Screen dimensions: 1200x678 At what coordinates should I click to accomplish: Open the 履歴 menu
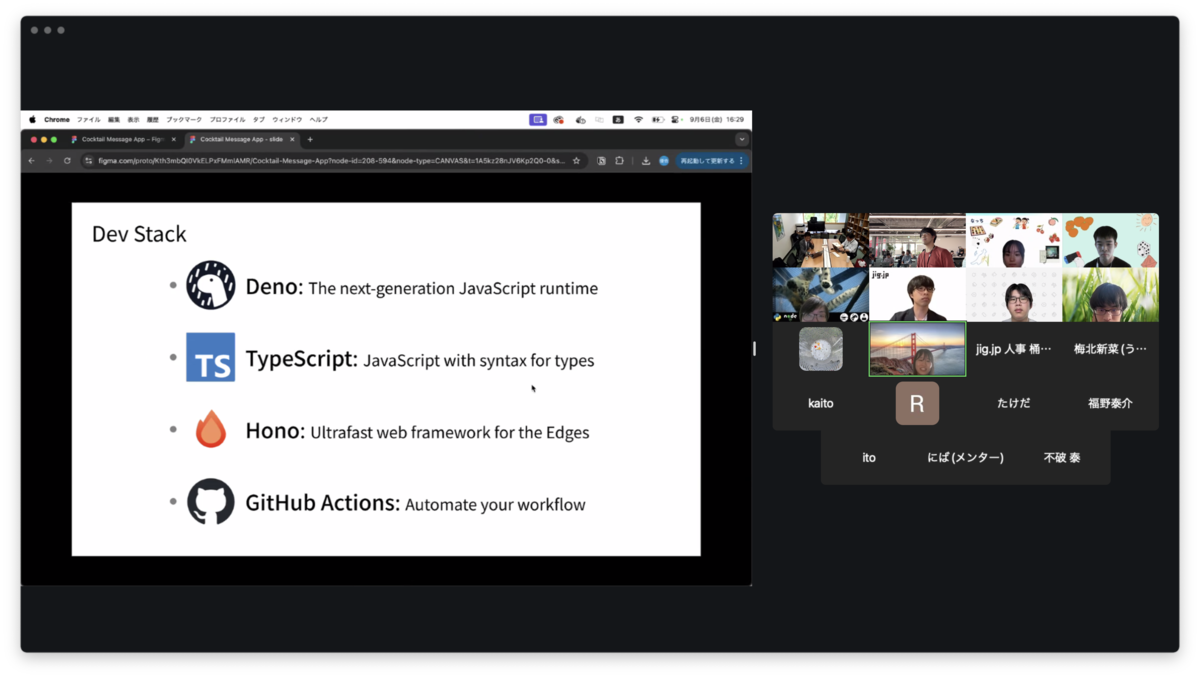point(153,119)
